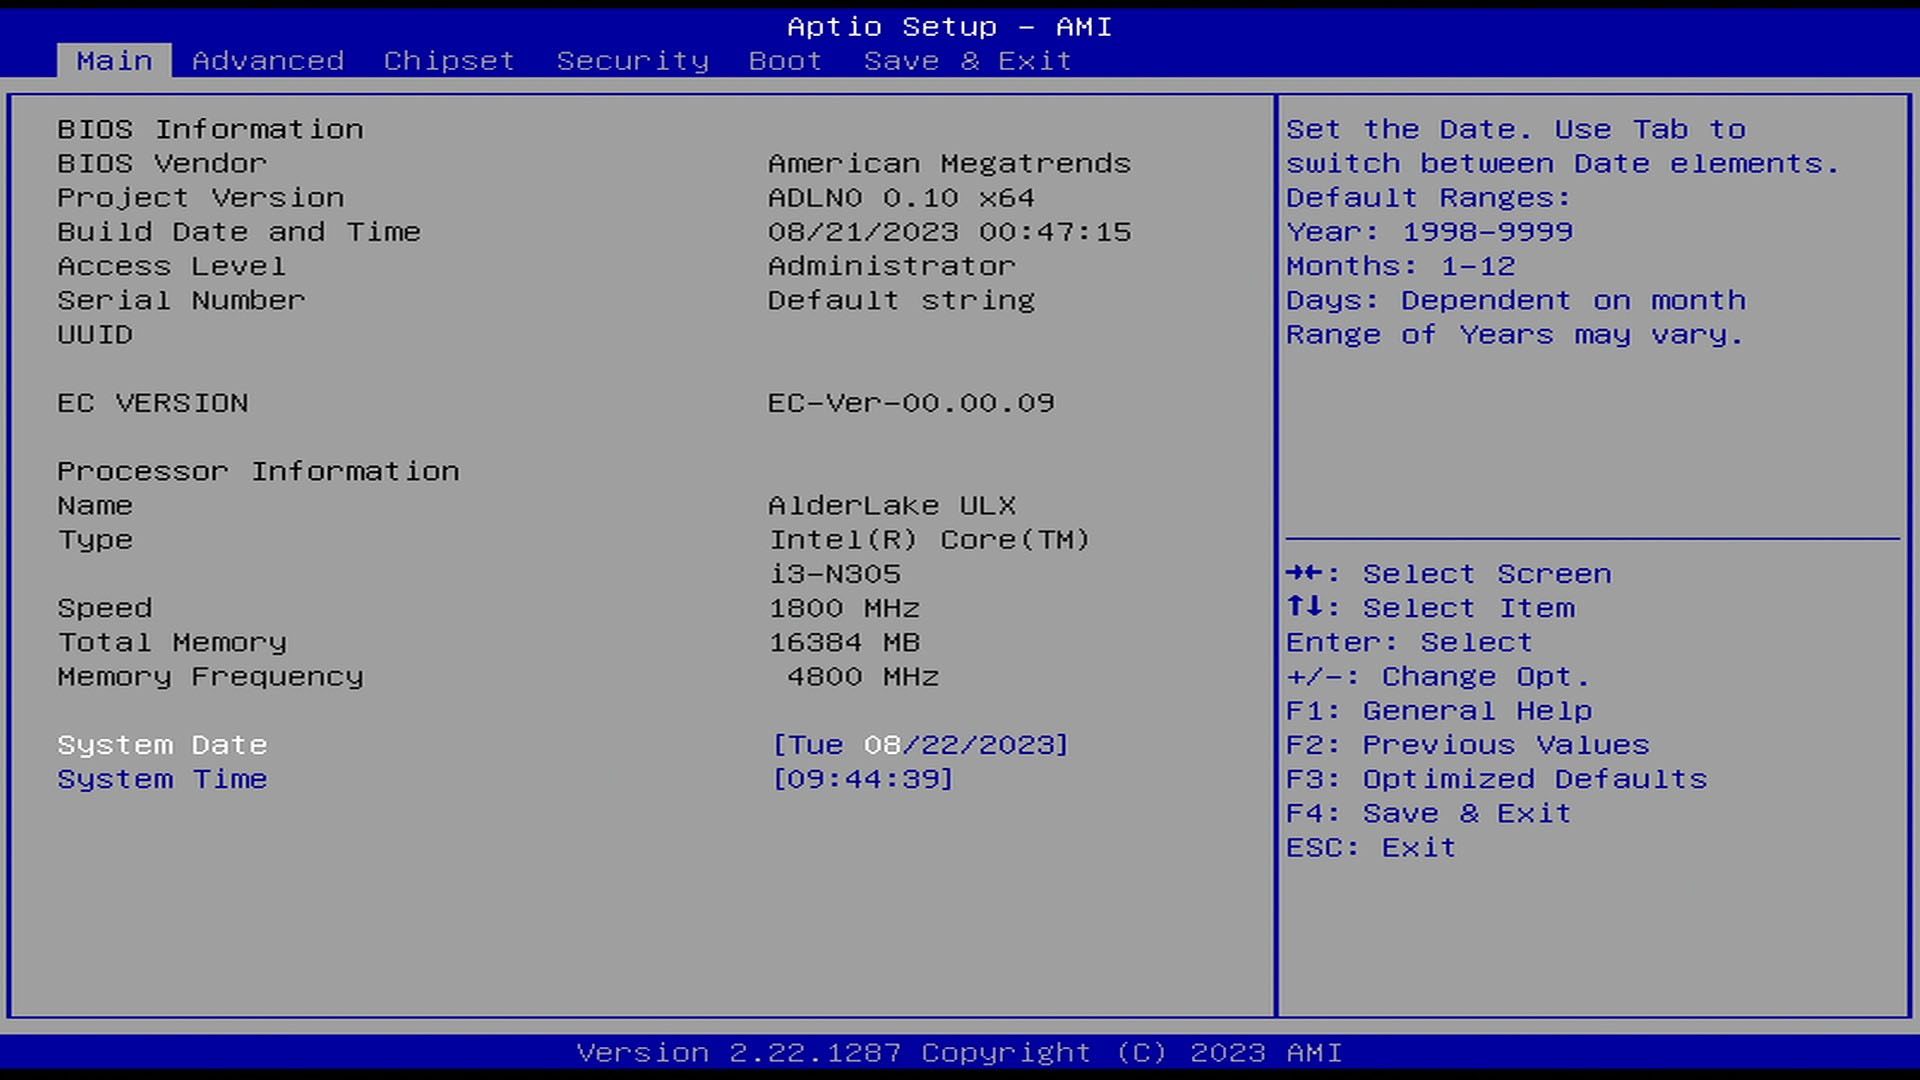The image size is (1920, 1080).
Task: Click the BIOS Vendor label
Action: [x=162, y=163]
